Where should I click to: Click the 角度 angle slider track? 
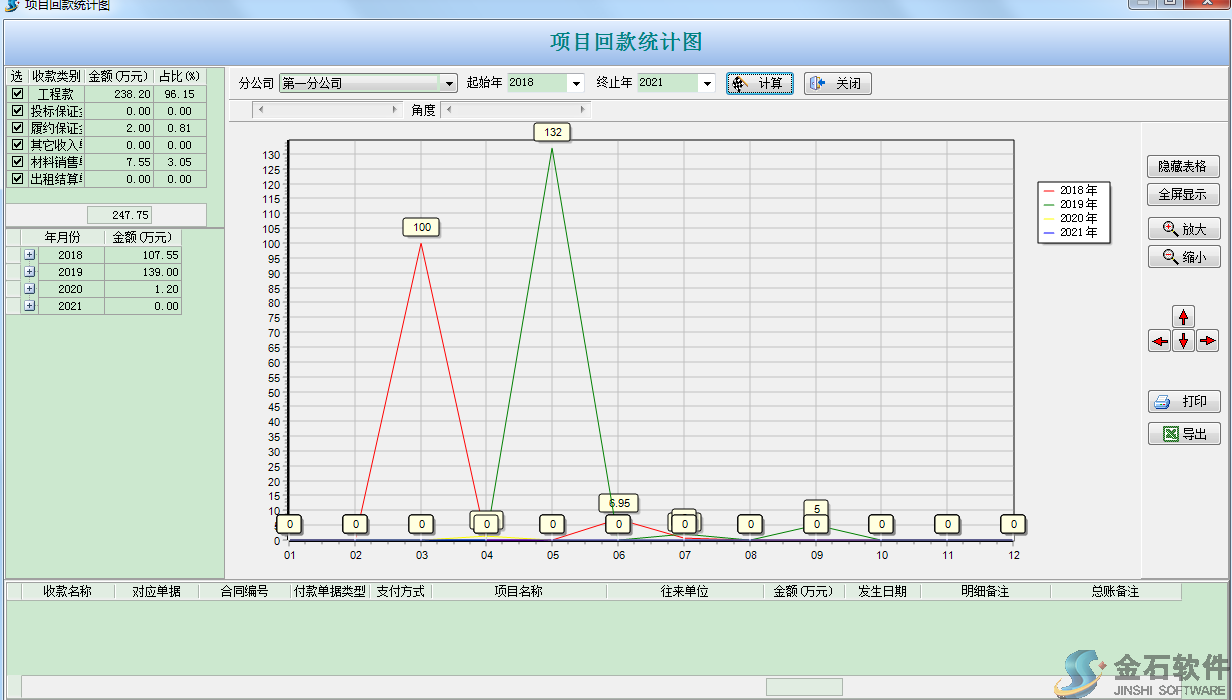[515, 110]
